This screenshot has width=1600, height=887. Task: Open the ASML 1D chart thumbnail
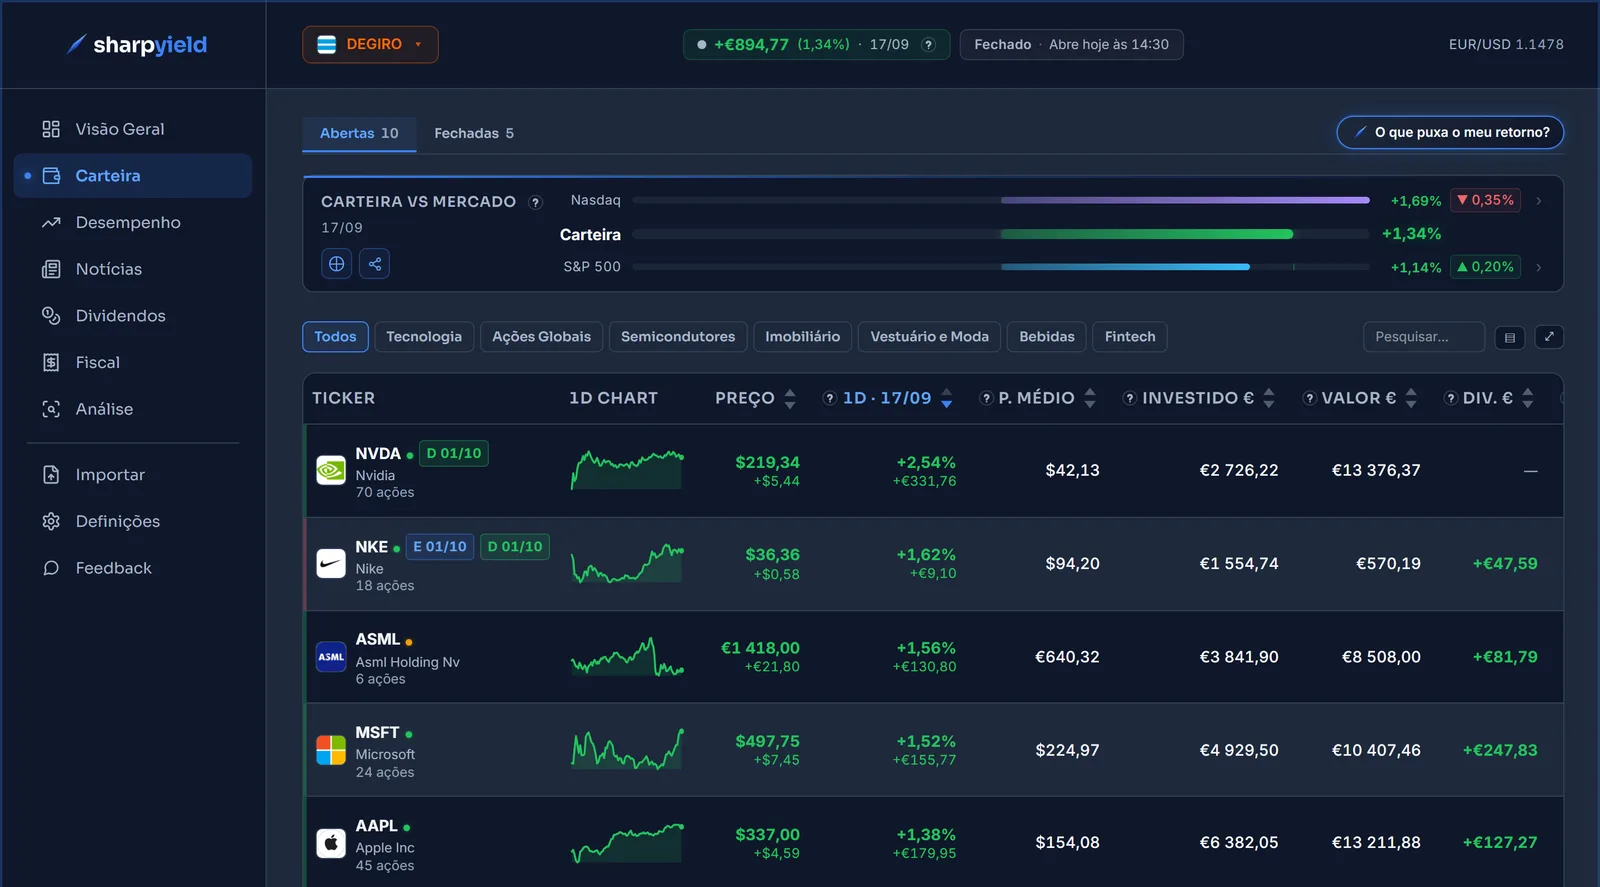pyautogui.click(x=627, y=657)
